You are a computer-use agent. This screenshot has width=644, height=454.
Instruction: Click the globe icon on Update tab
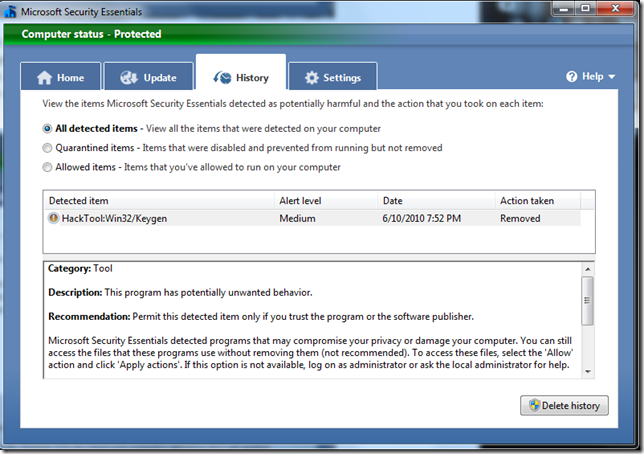[129, 77]
